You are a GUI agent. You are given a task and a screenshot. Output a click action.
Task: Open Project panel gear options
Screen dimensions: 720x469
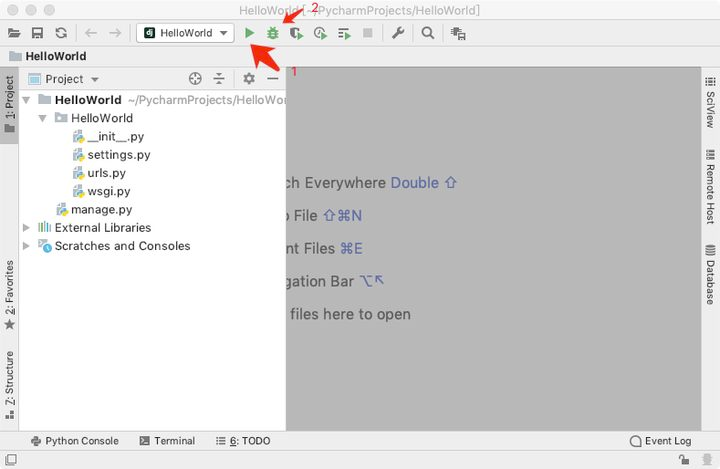(x=249, y=79)
